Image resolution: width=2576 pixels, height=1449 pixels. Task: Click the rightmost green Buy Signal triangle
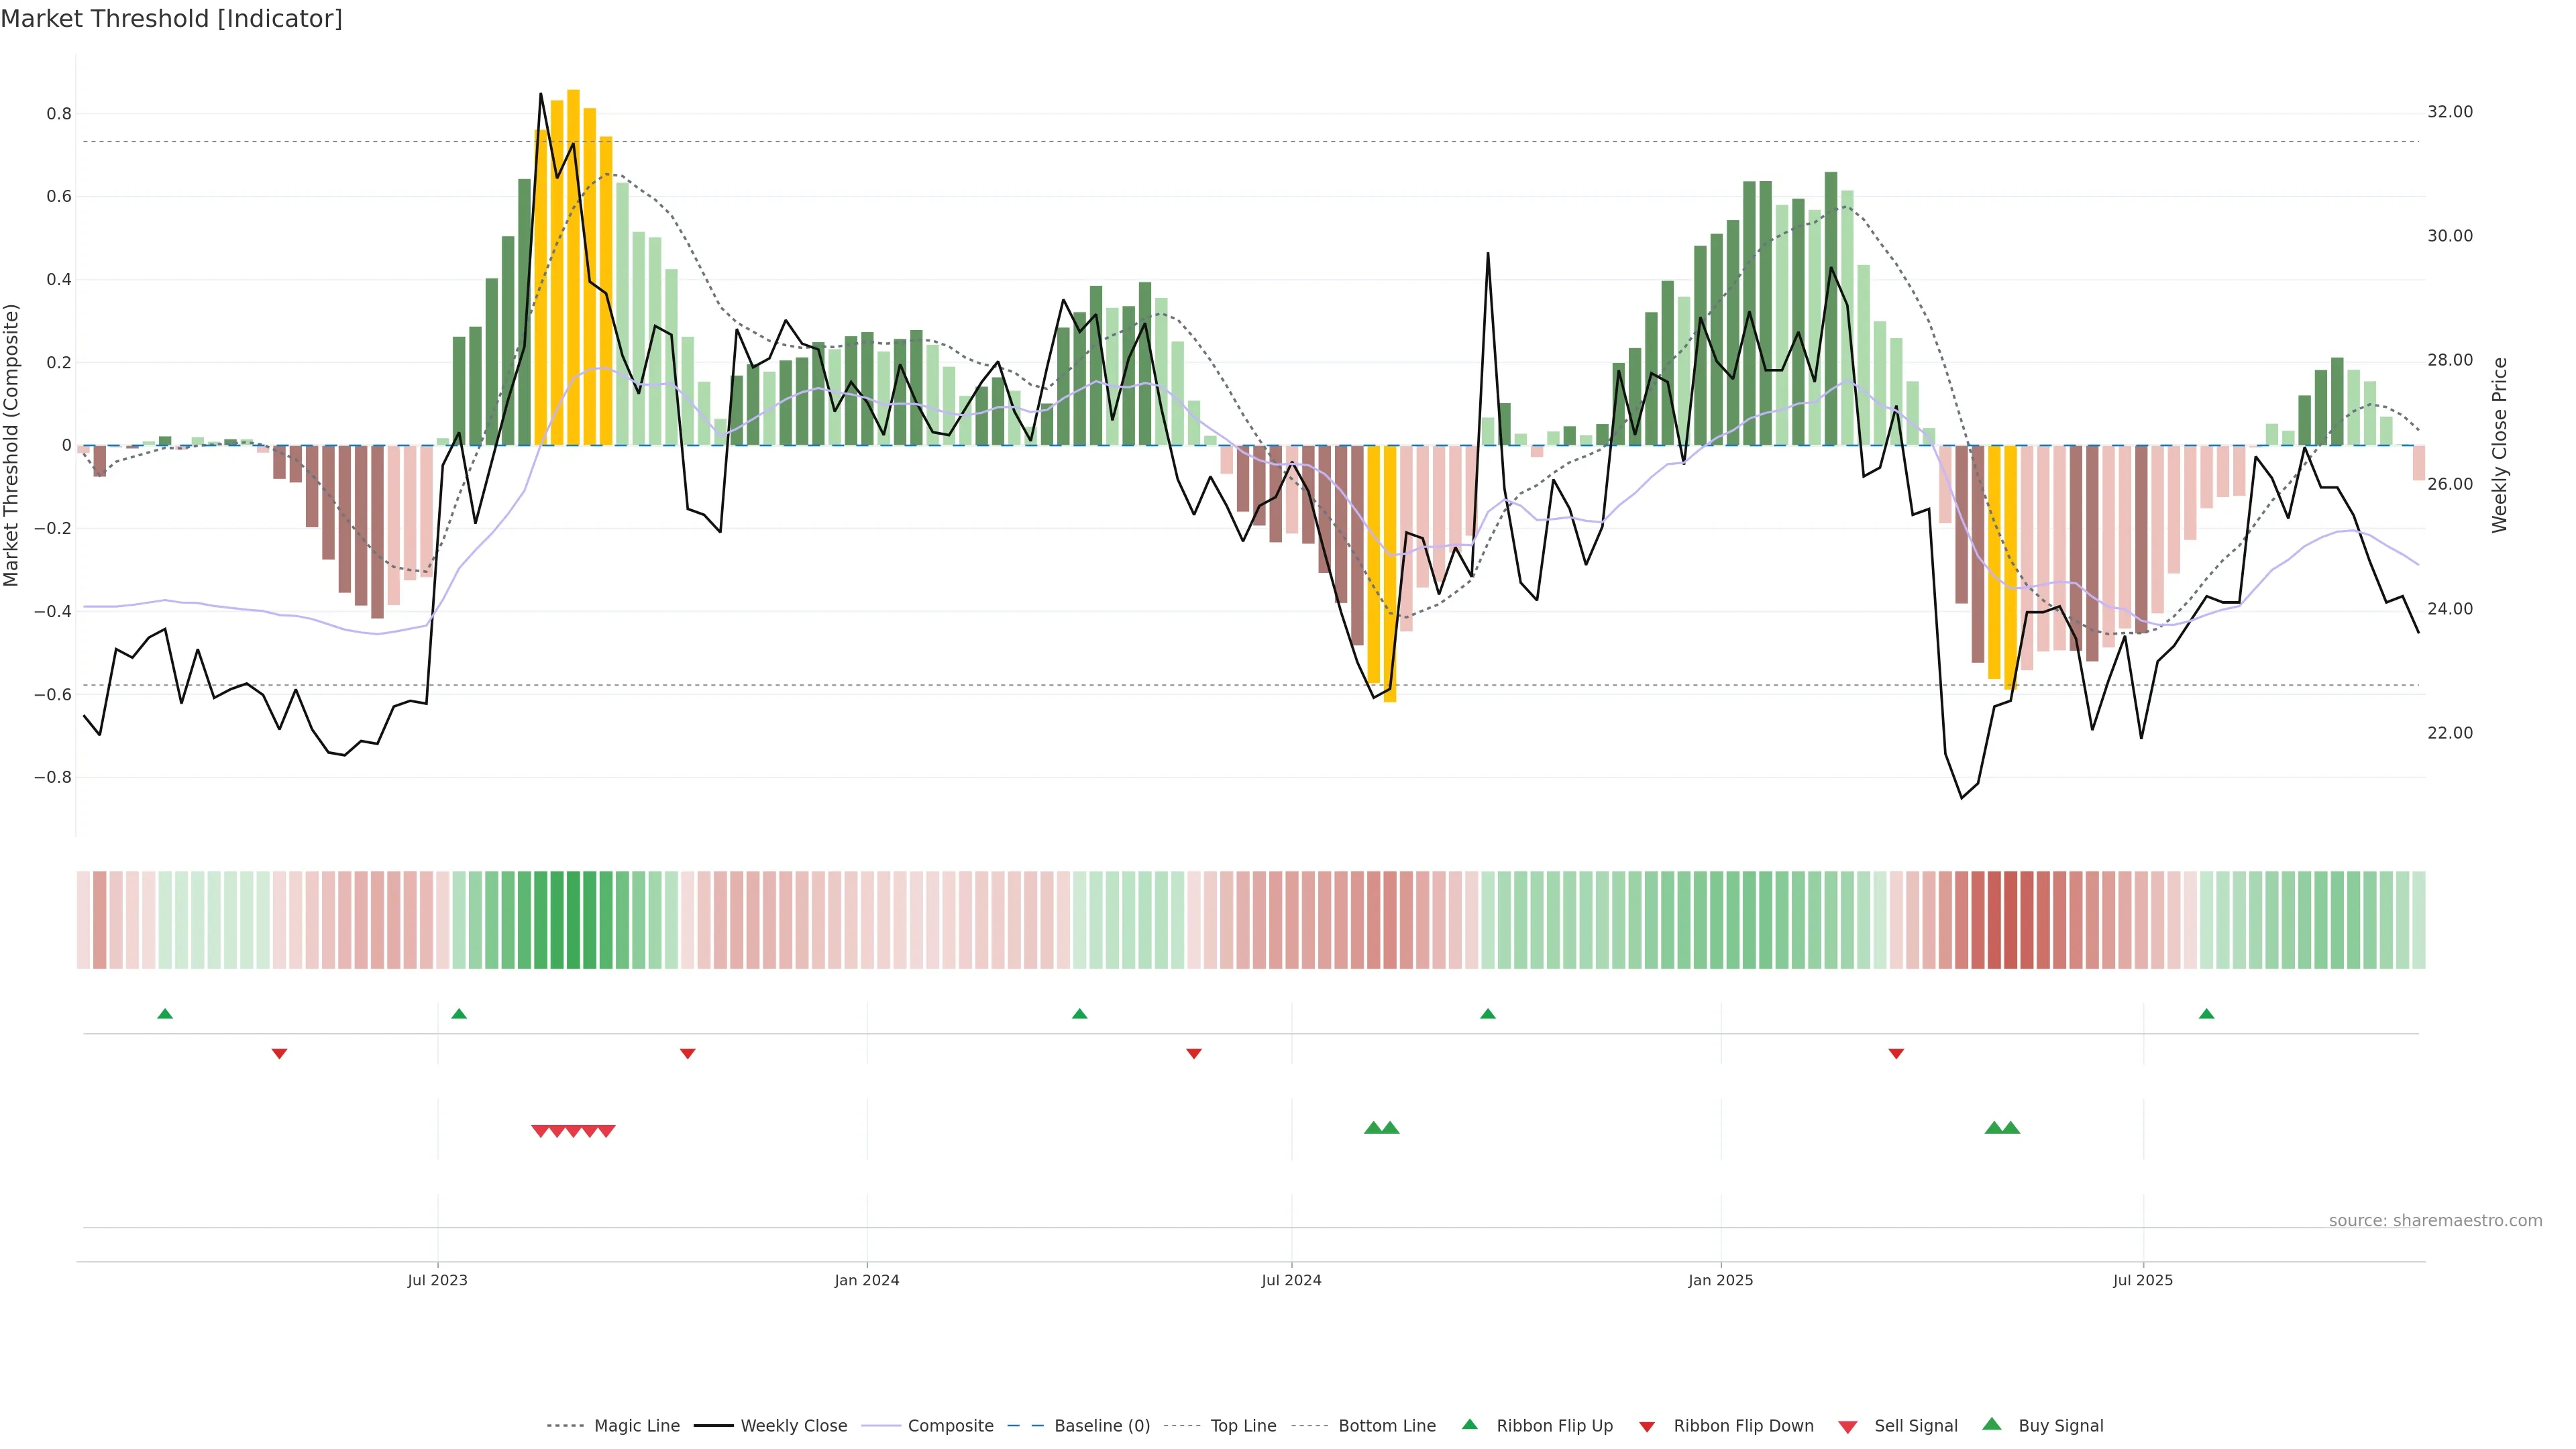pos(2011,1128)
